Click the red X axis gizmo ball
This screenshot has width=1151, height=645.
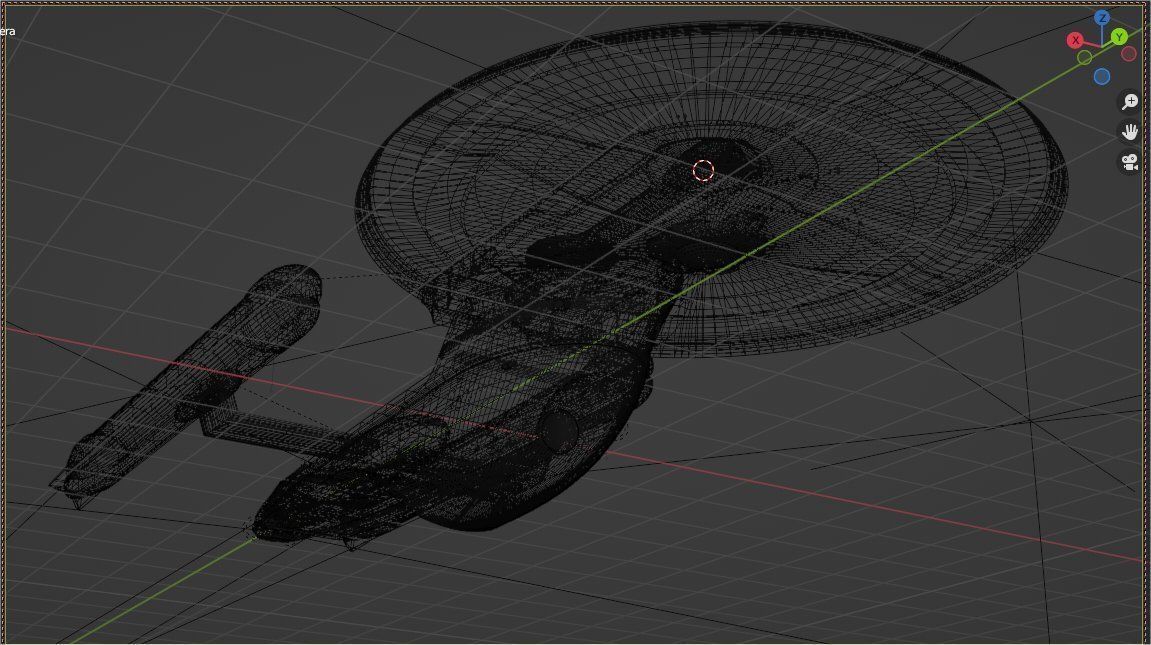(1075, 40)
